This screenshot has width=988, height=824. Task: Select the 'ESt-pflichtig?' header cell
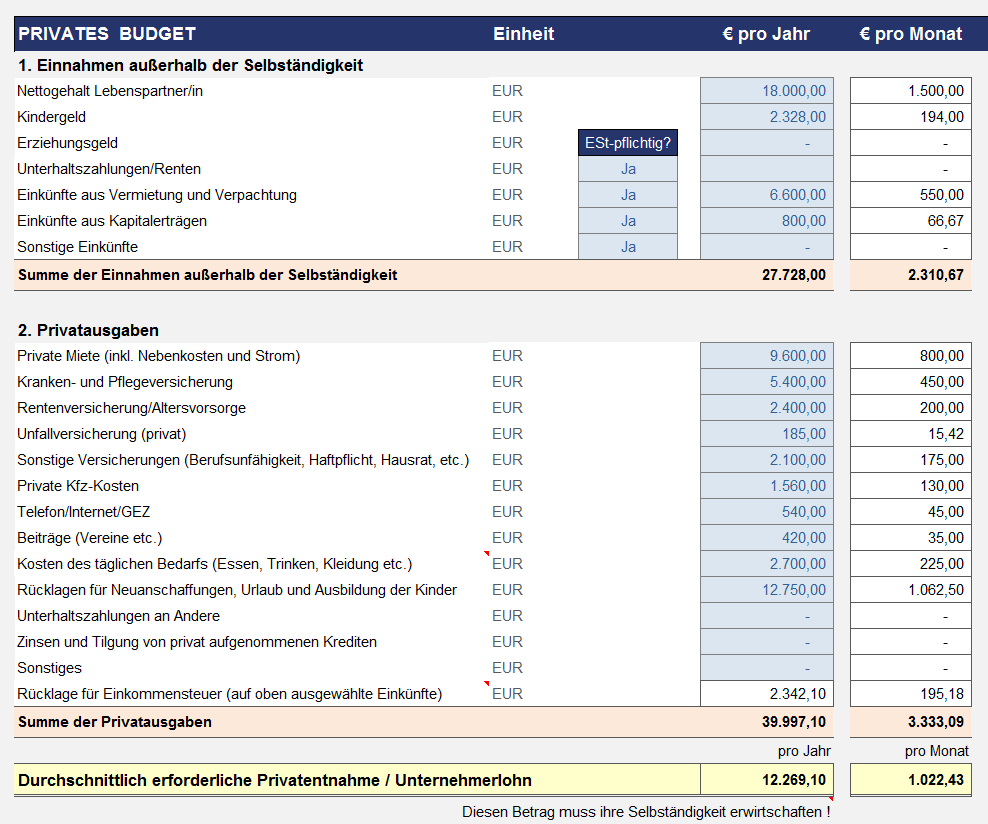[628, 143]
